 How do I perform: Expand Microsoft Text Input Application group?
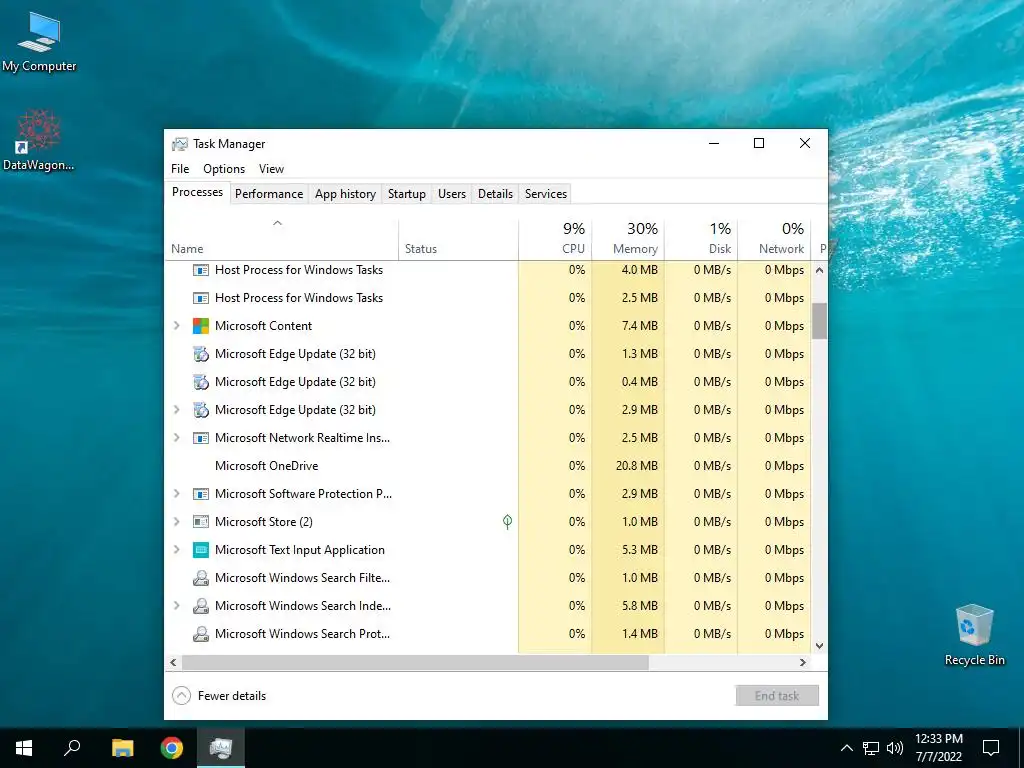[x=176, y=550]
